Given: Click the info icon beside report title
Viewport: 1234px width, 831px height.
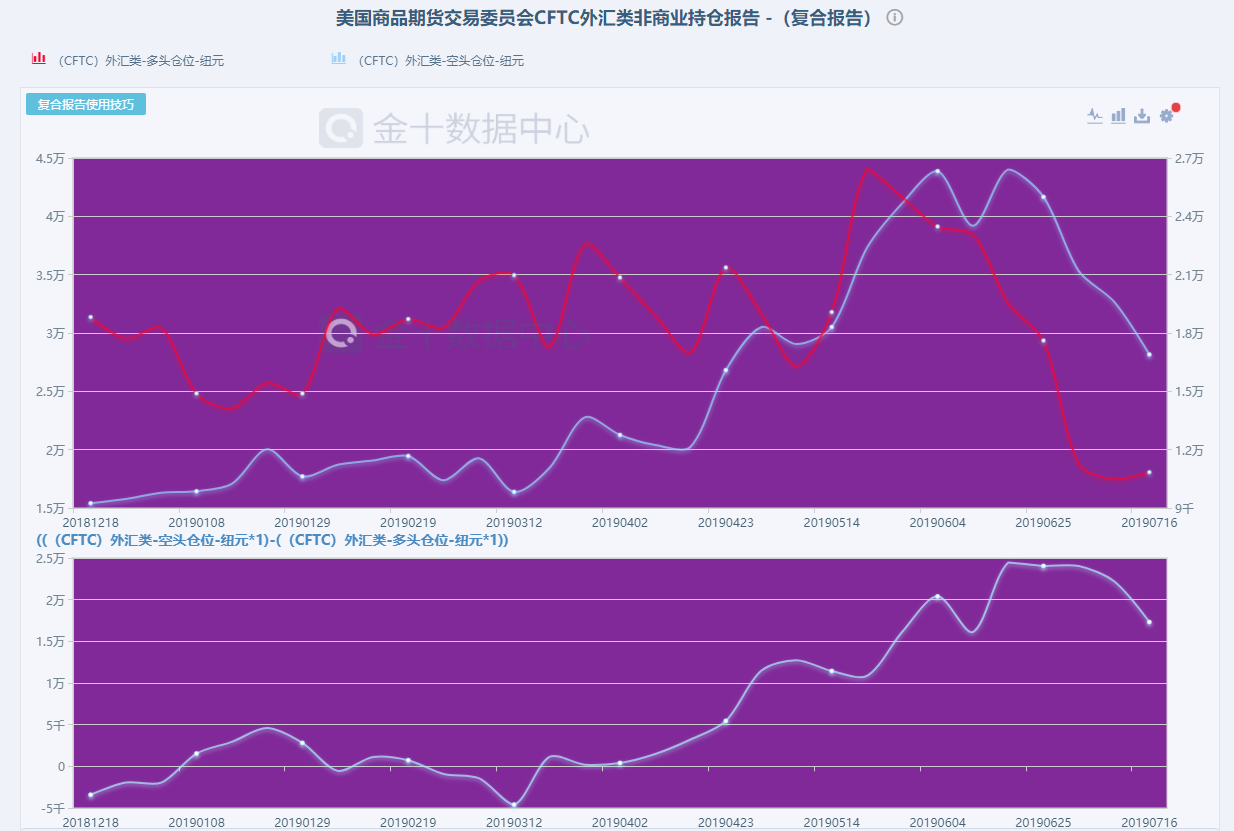Looking at the screenshot, I should tap(895, 18).
